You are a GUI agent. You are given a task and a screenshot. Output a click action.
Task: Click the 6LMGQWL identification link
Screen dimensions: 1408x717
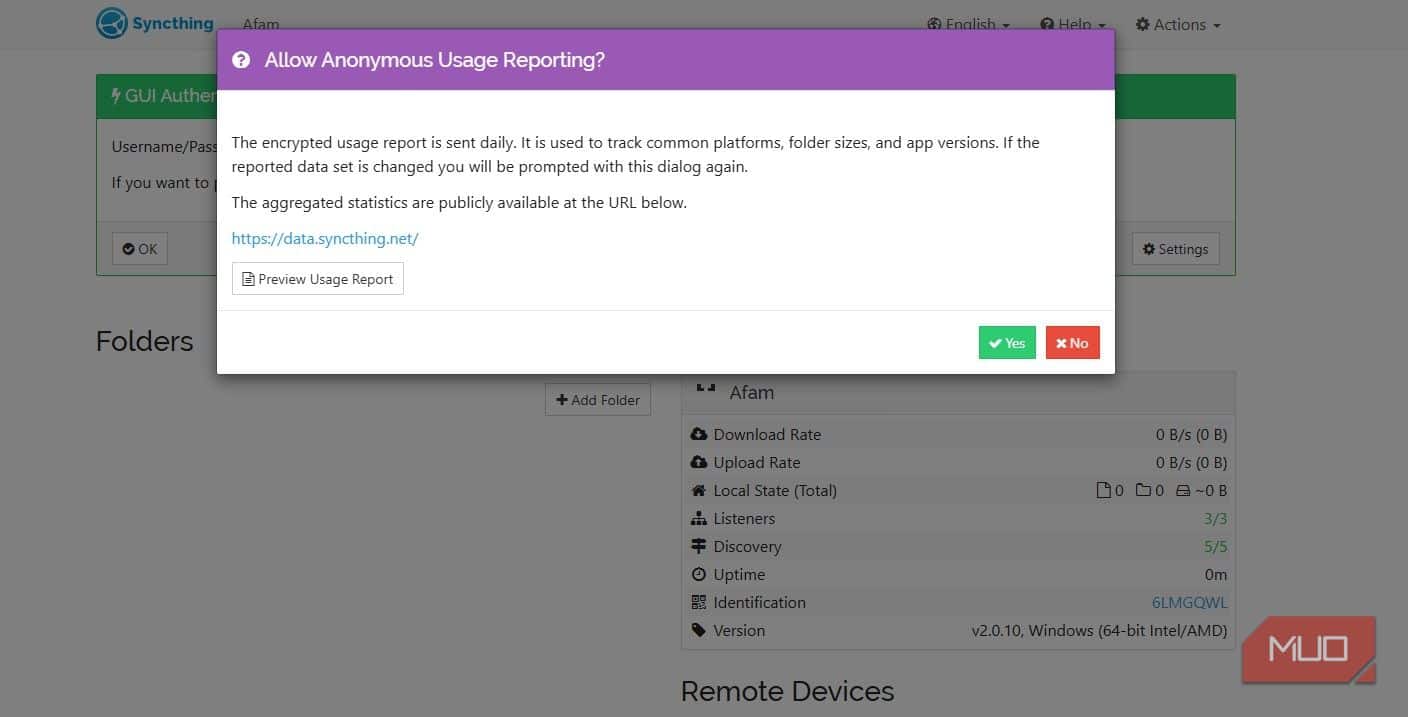pyautogui.click(x=1190, y=602)
